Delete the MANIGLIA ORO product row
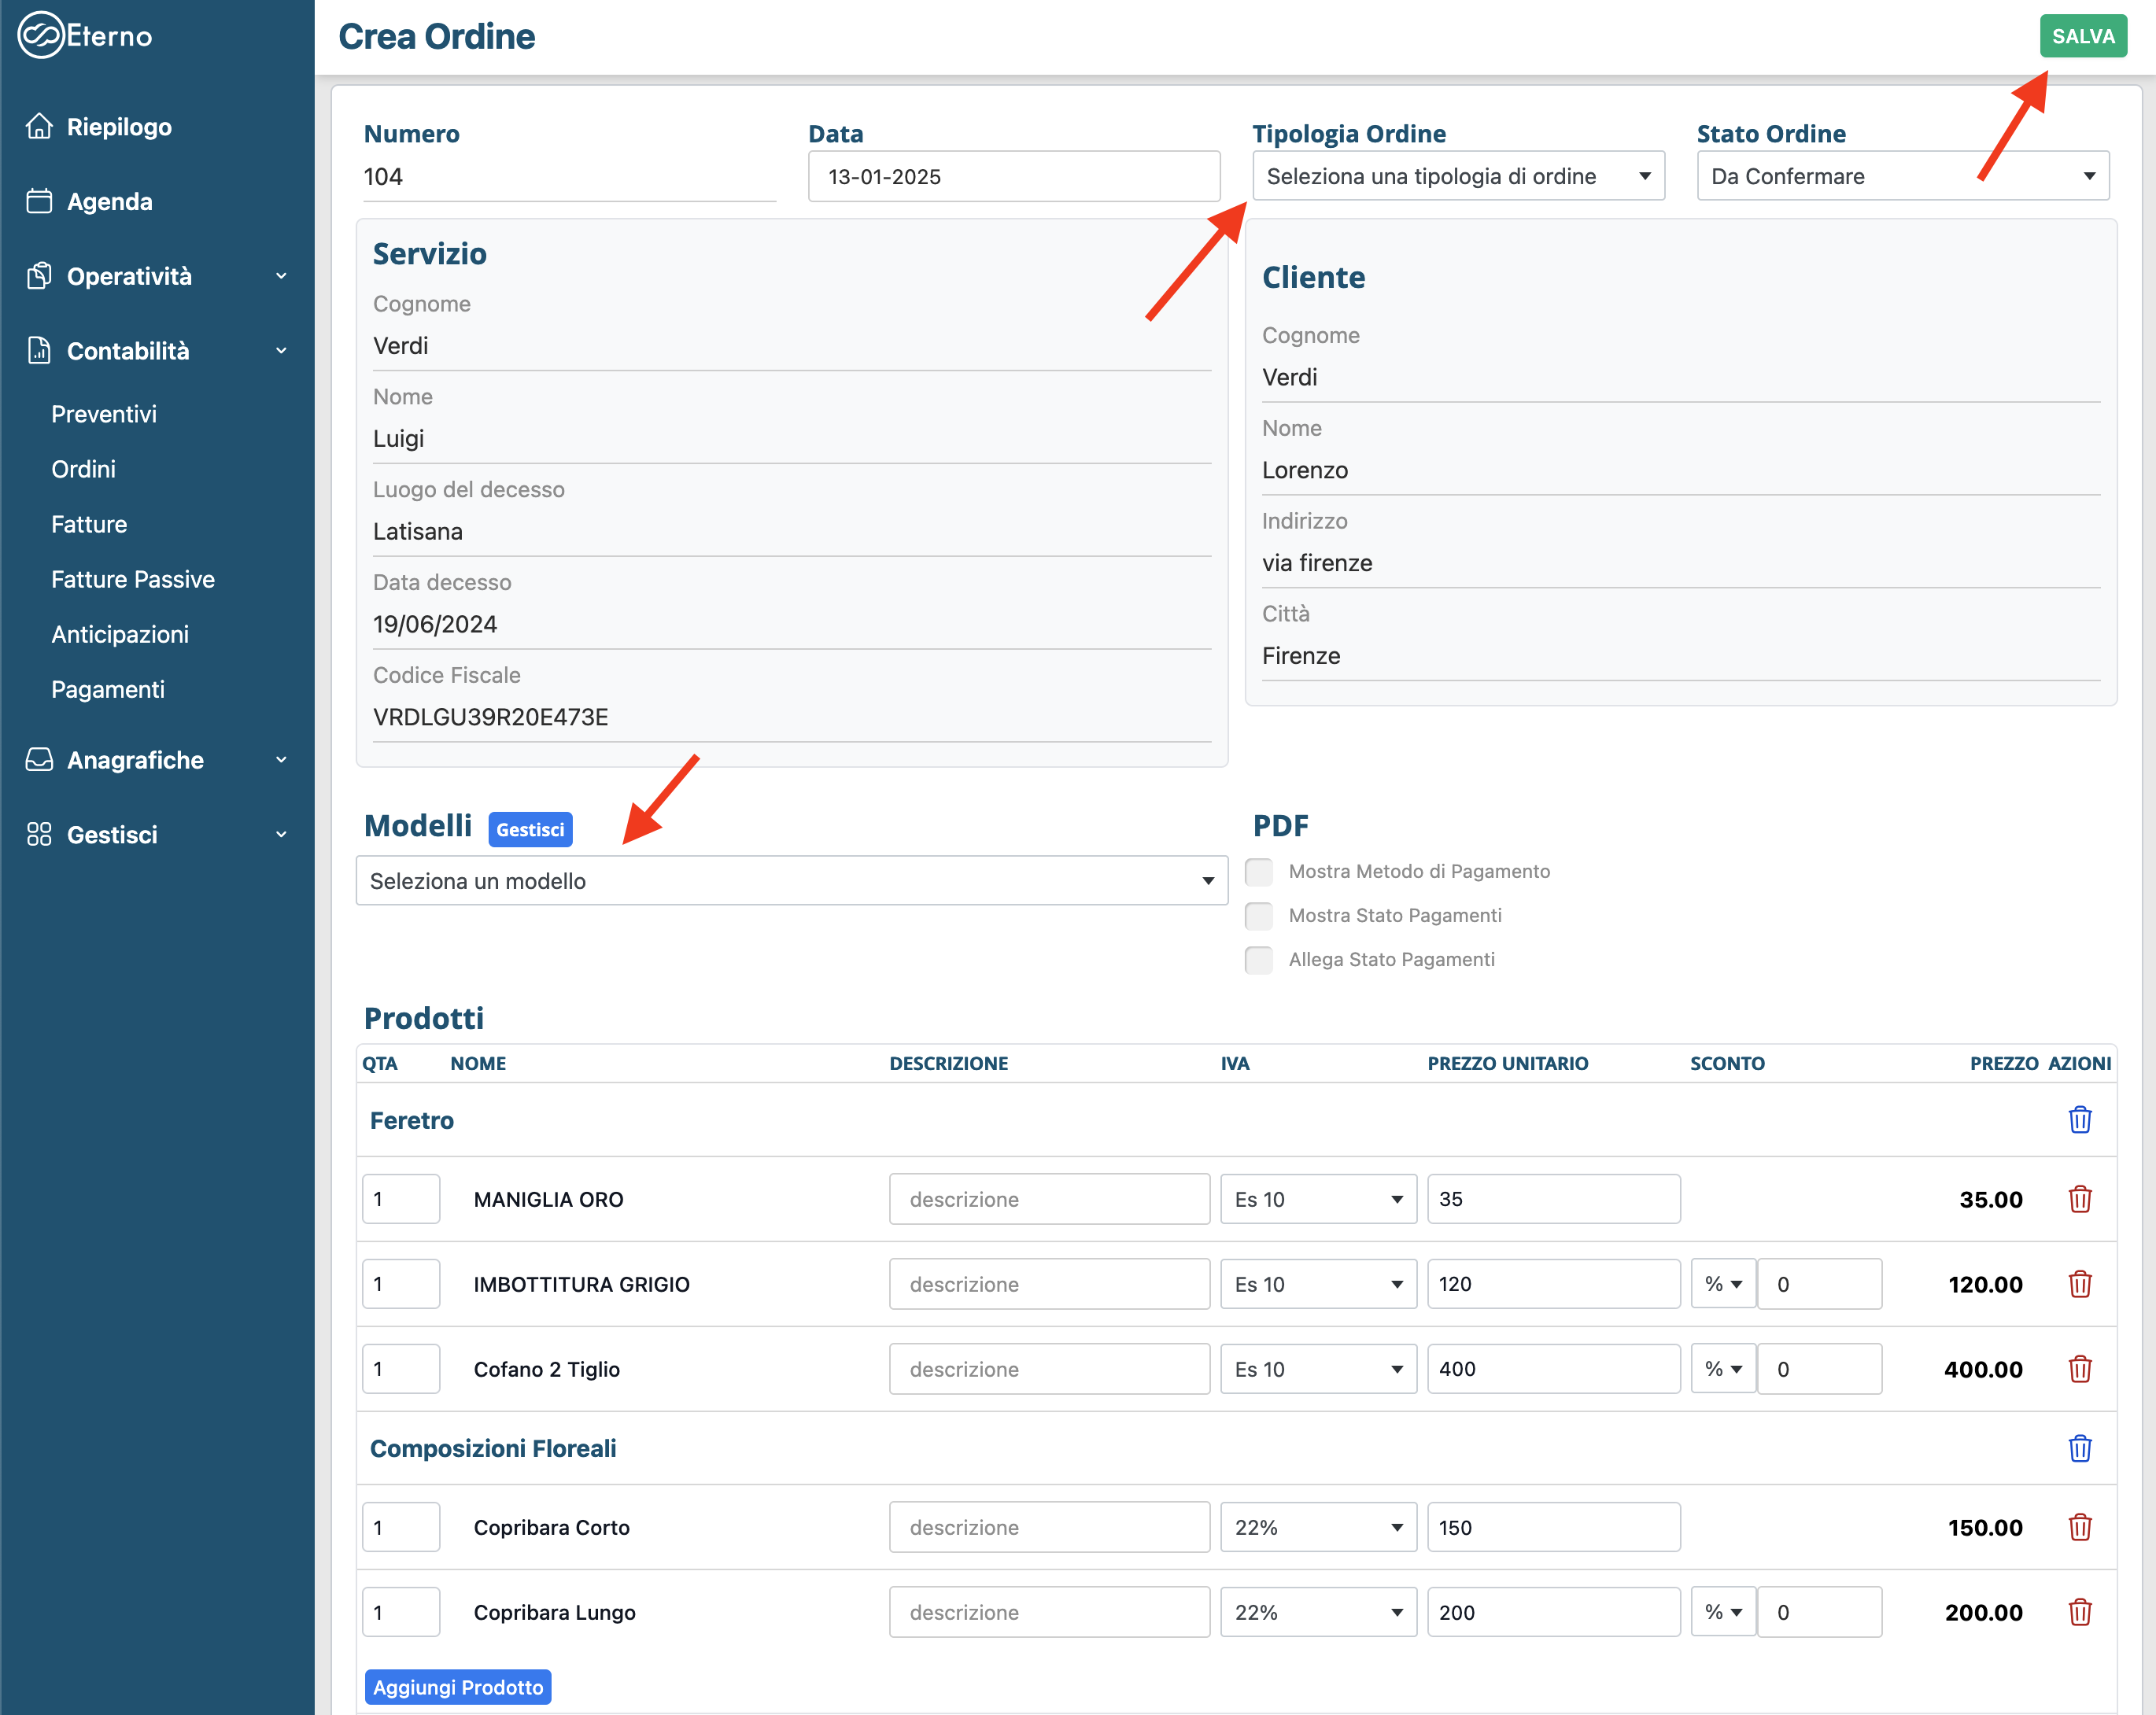The image size is (2156, 1715). click(x=2079, y=1199)
